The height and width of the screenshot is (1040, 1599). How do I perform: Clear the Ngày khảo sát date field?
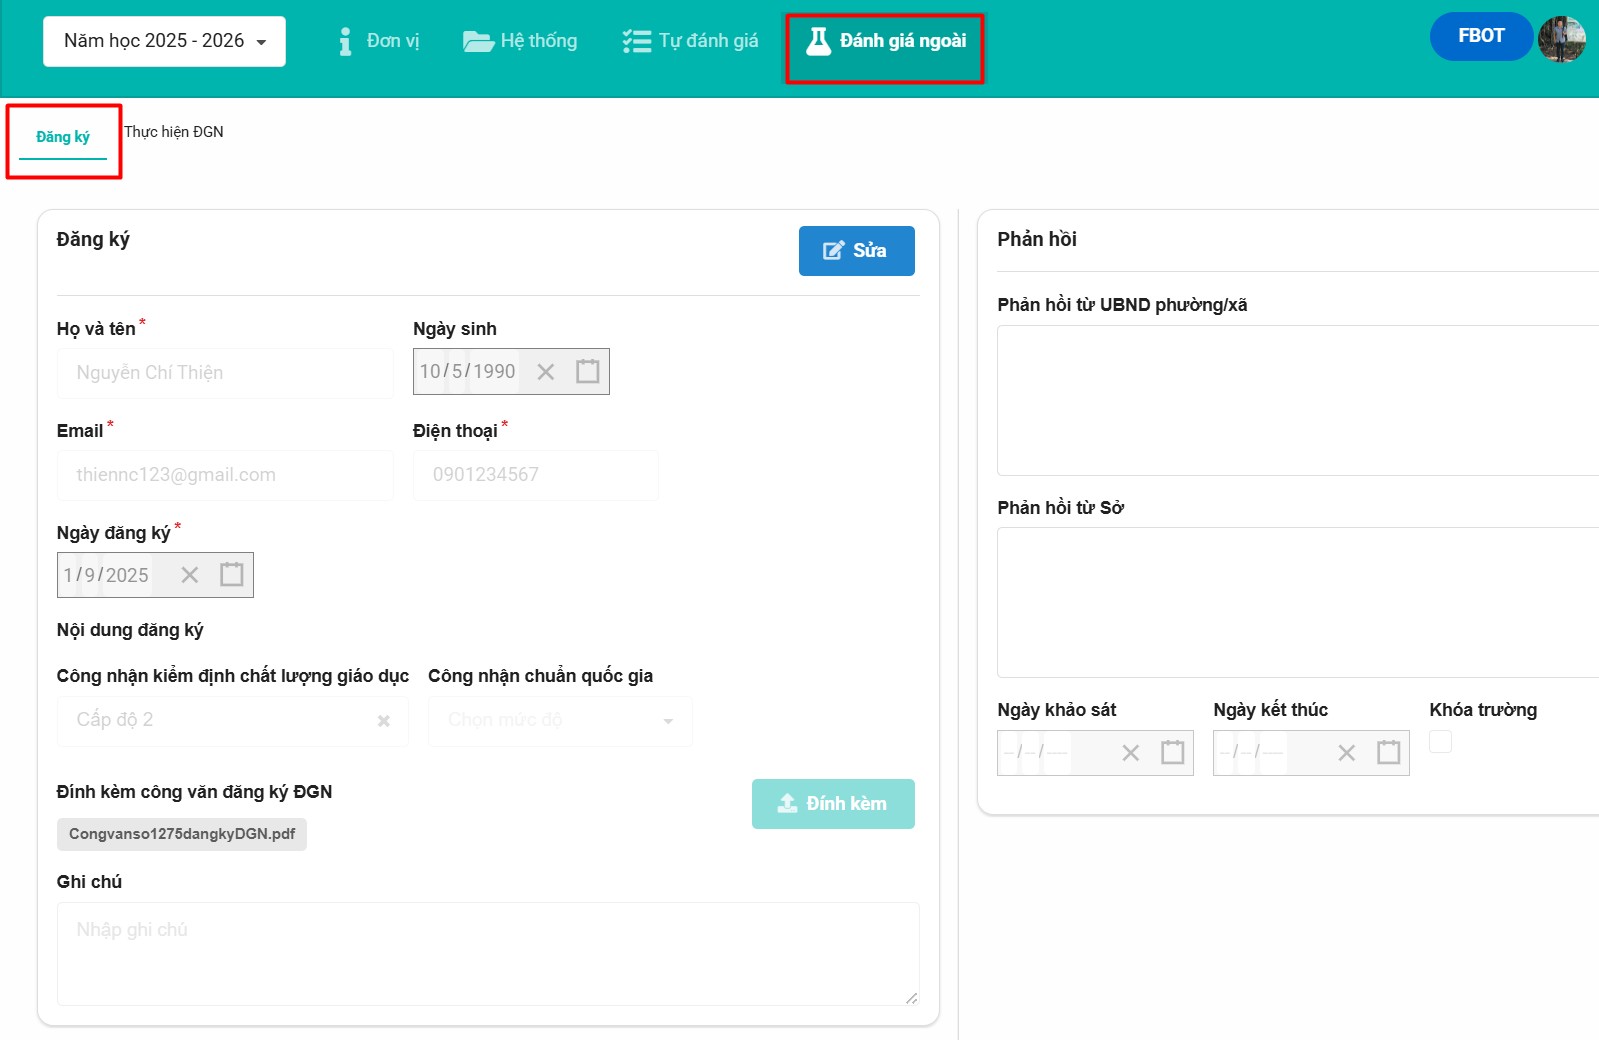click(1130, 753)
